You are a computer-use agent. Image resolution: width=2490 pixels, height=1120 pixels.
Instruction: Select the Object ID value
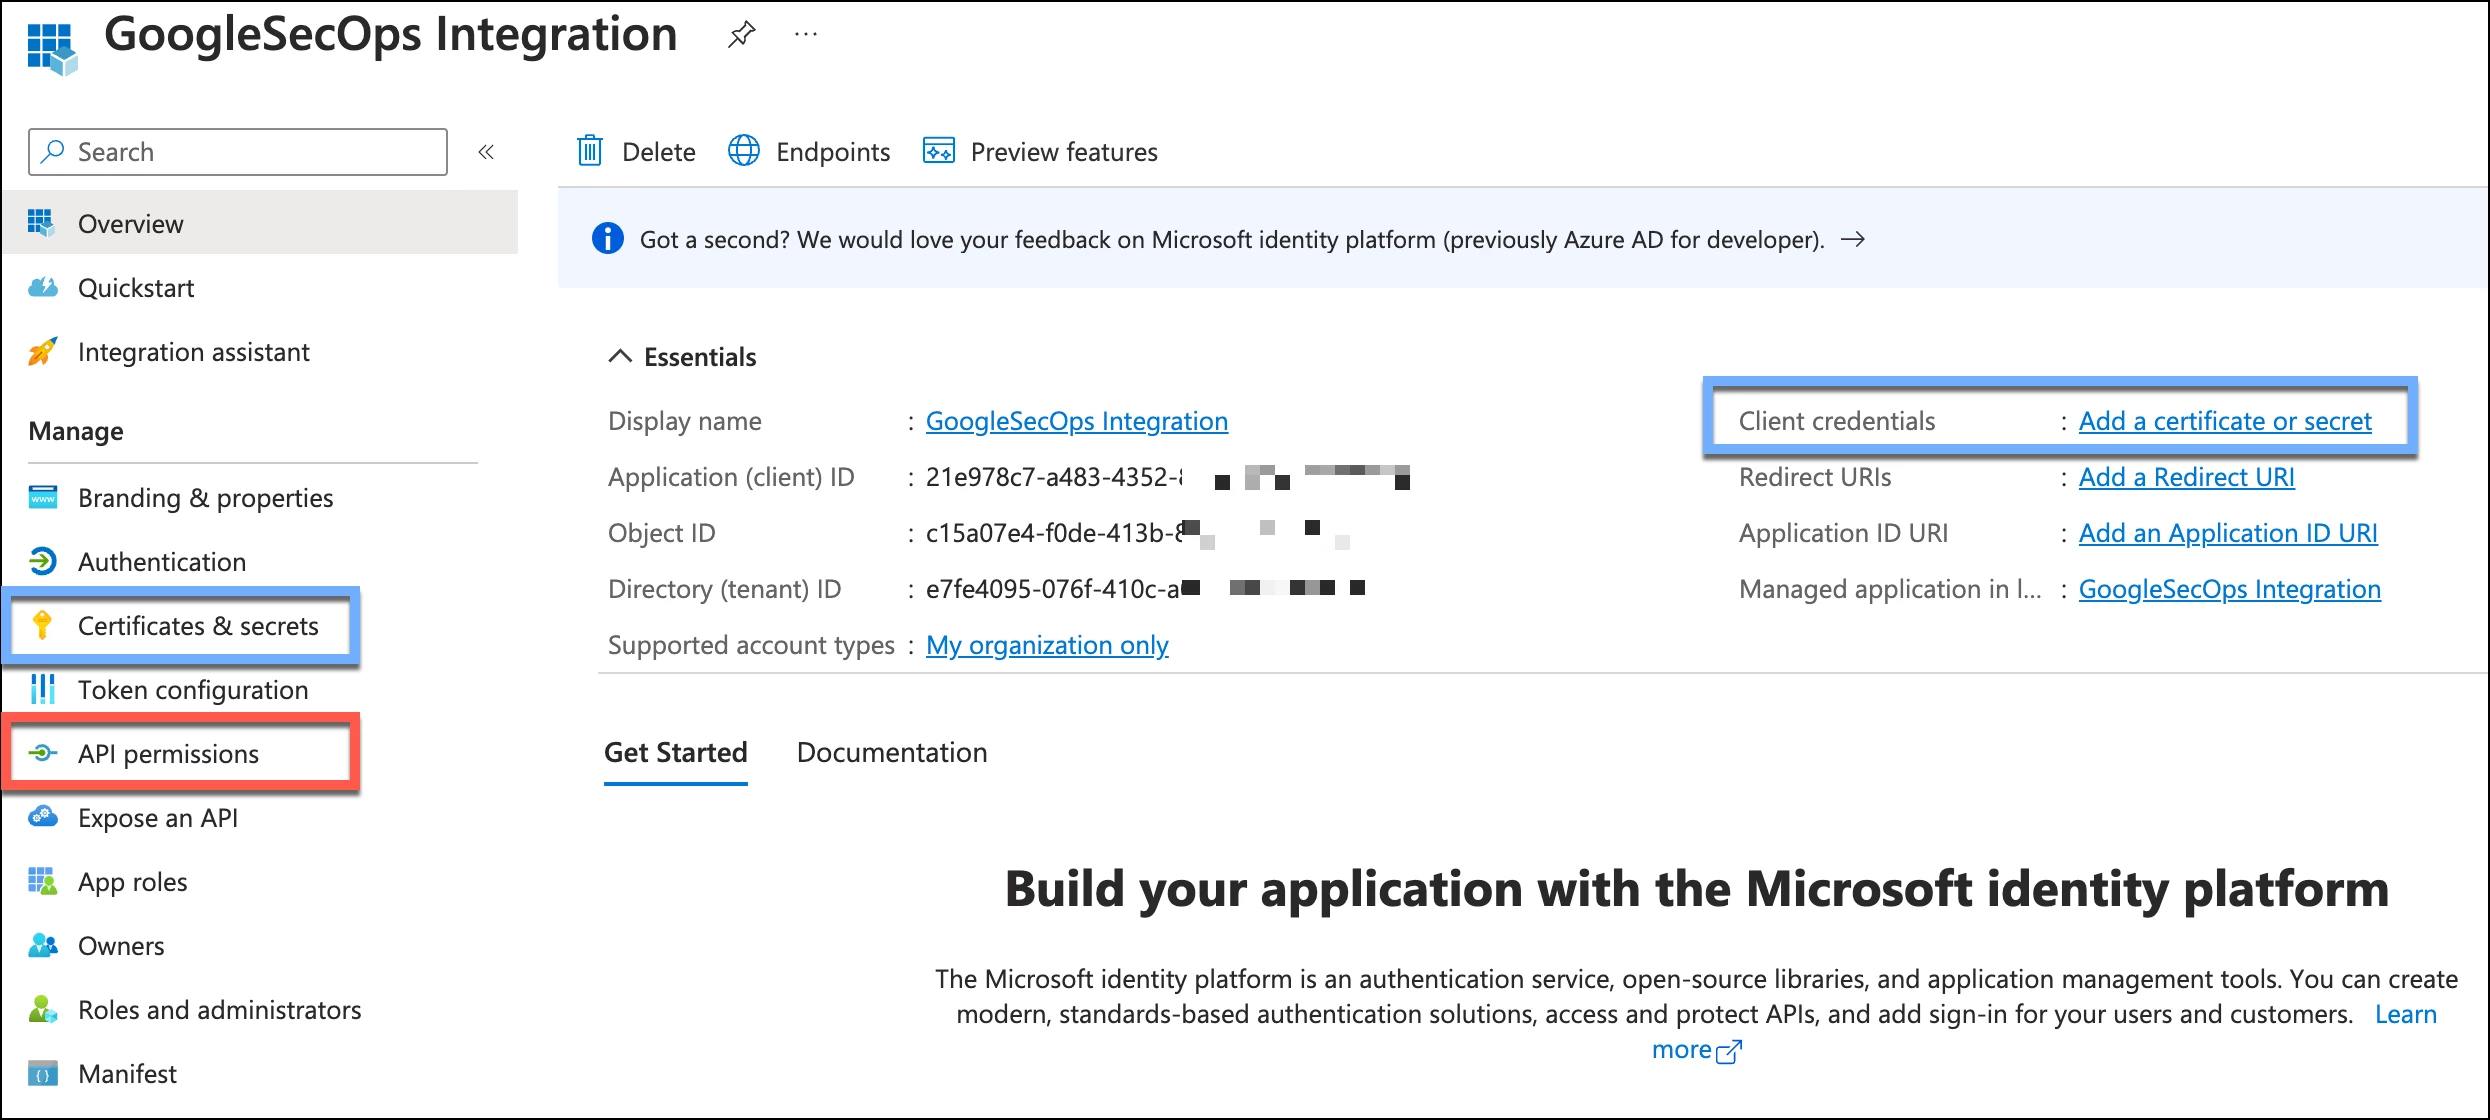click(1137, 533)
